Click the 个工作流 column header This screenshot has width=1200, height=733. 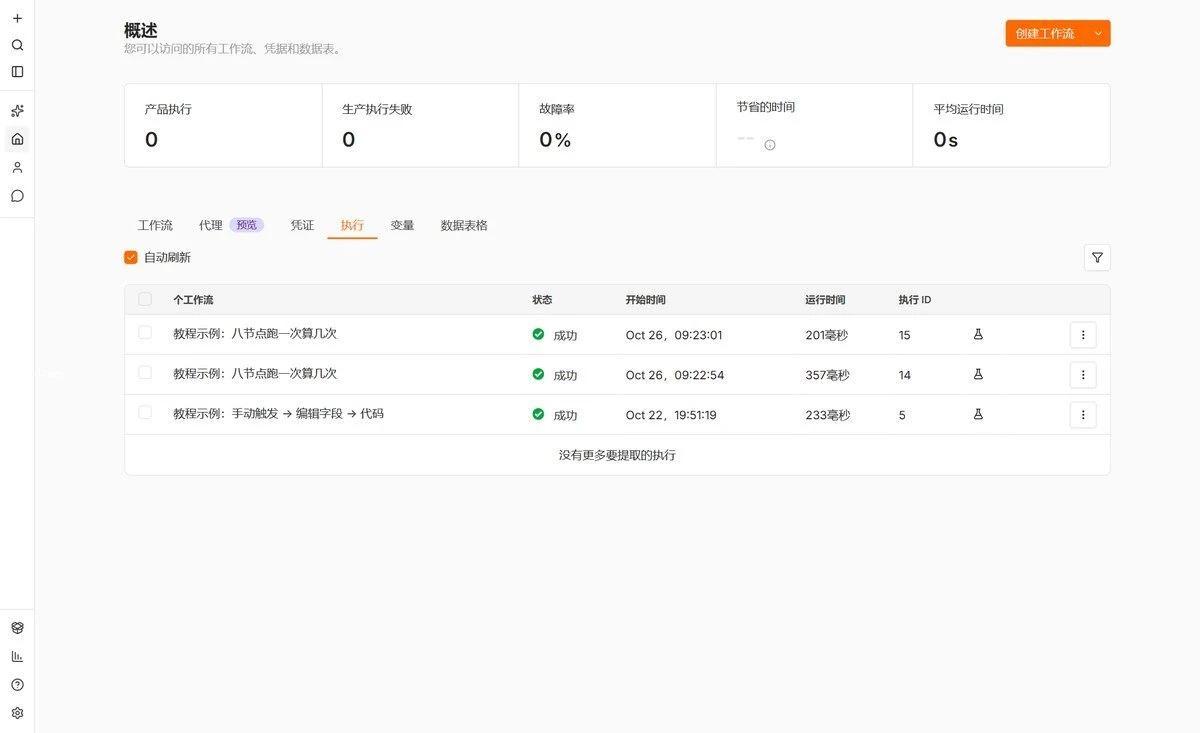pos(193,300)
